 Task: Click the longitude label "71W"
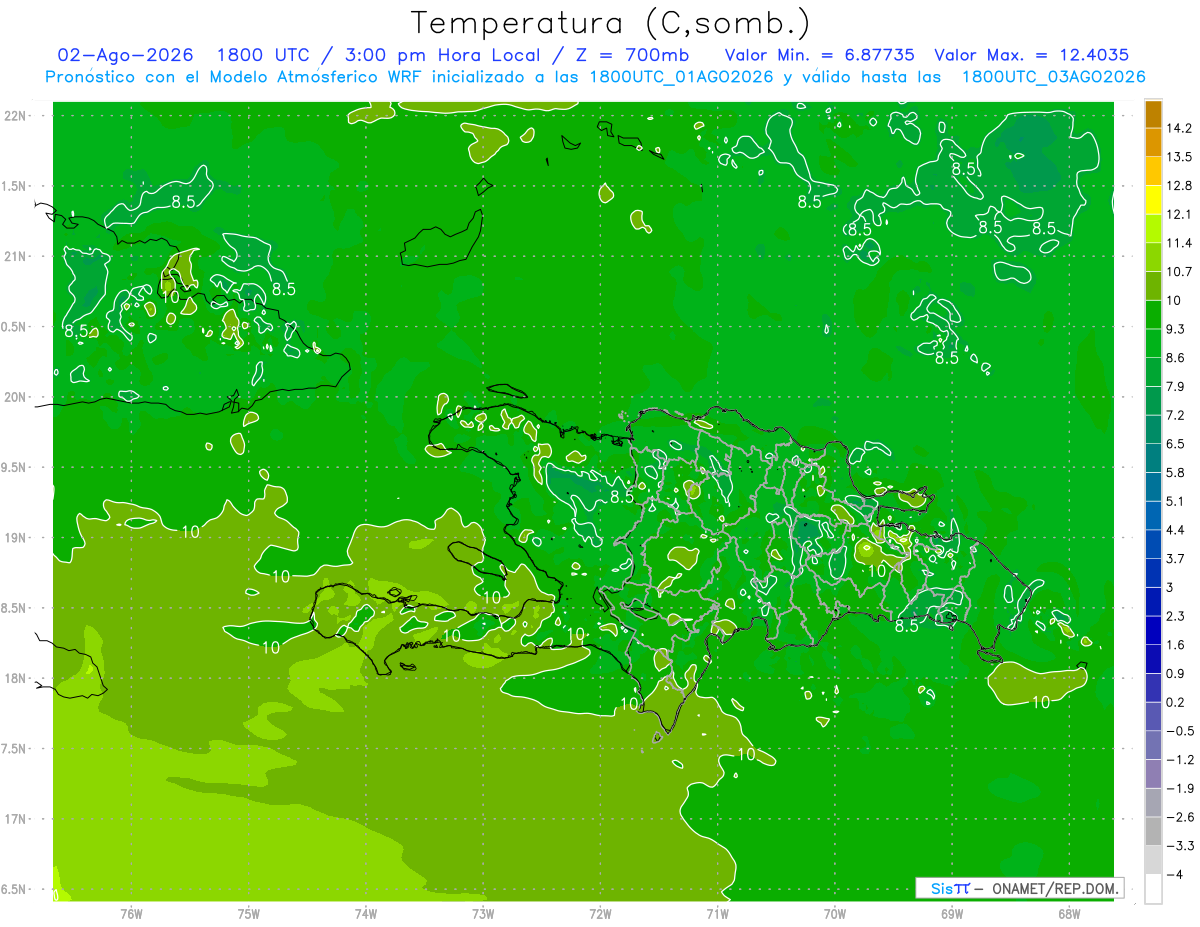[x=717, y=913]
